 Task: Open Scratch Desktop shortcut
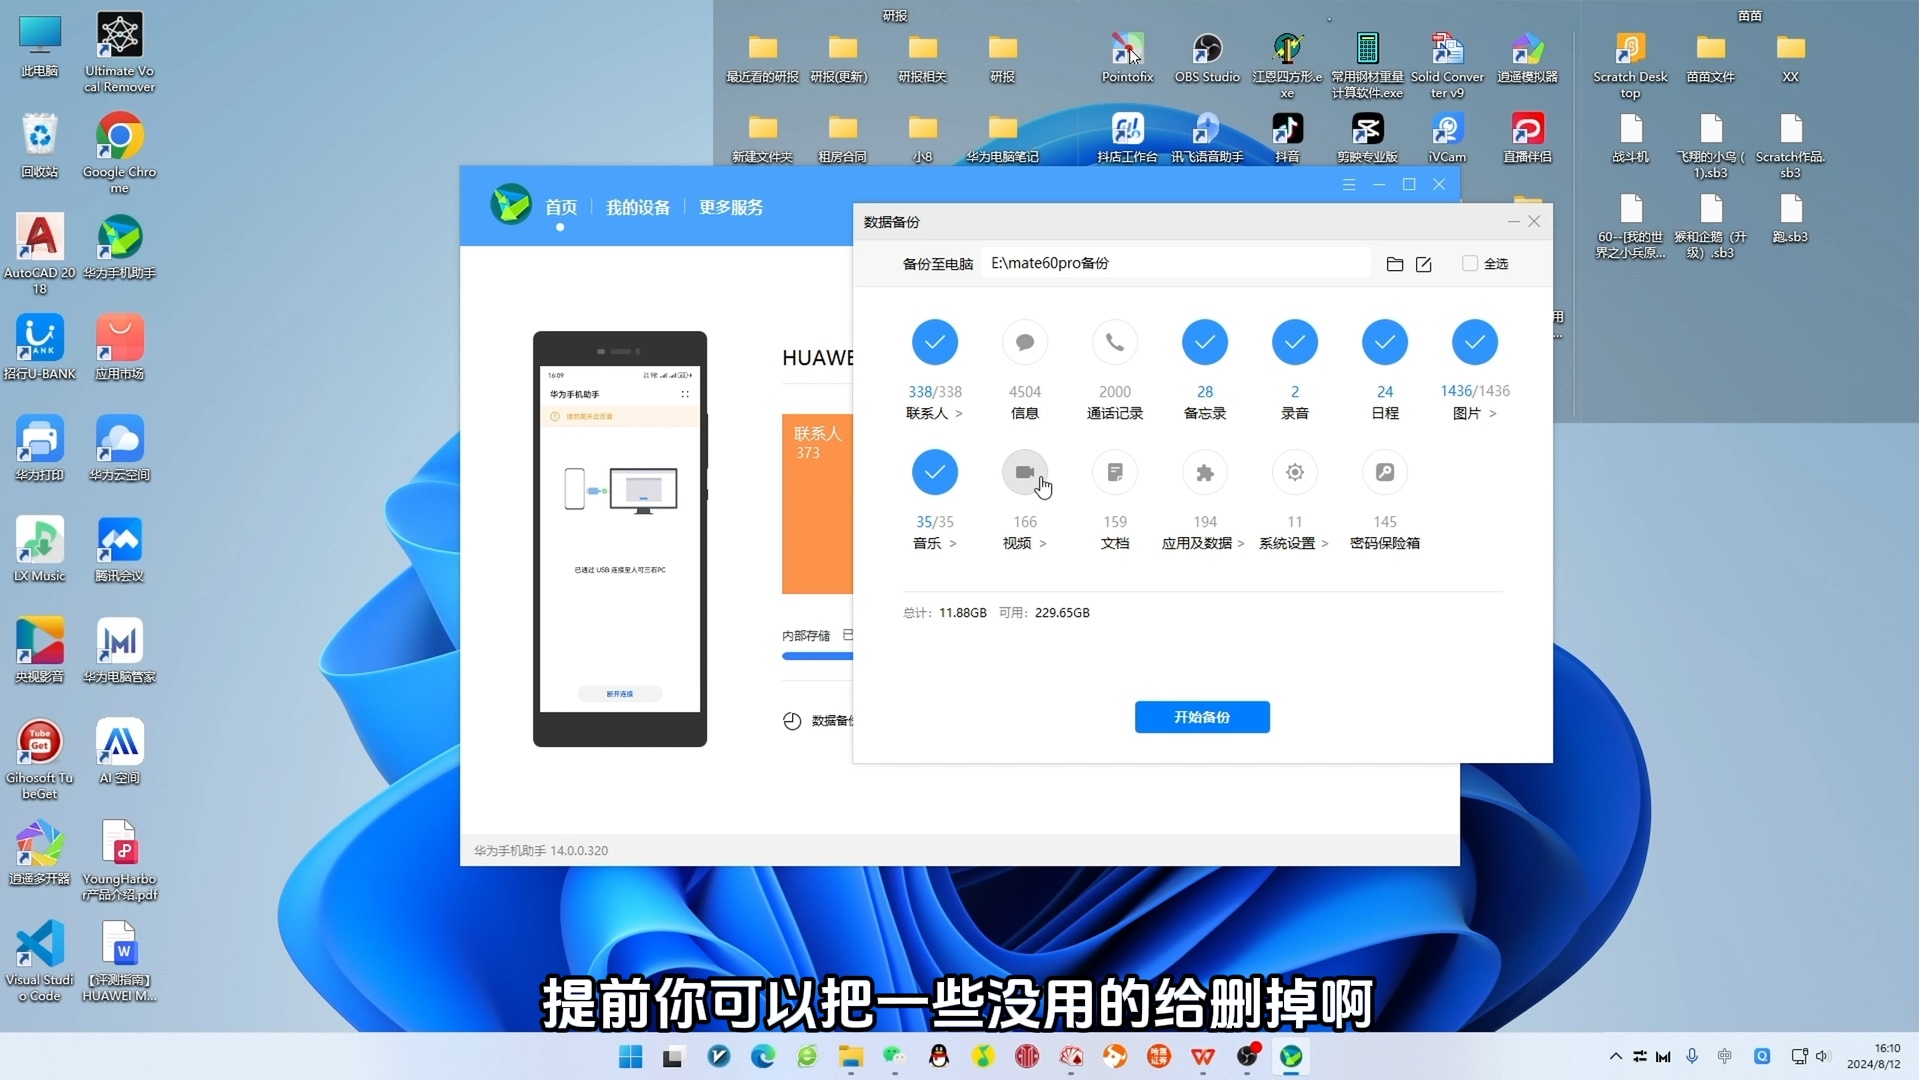(x=1630, y=66)
